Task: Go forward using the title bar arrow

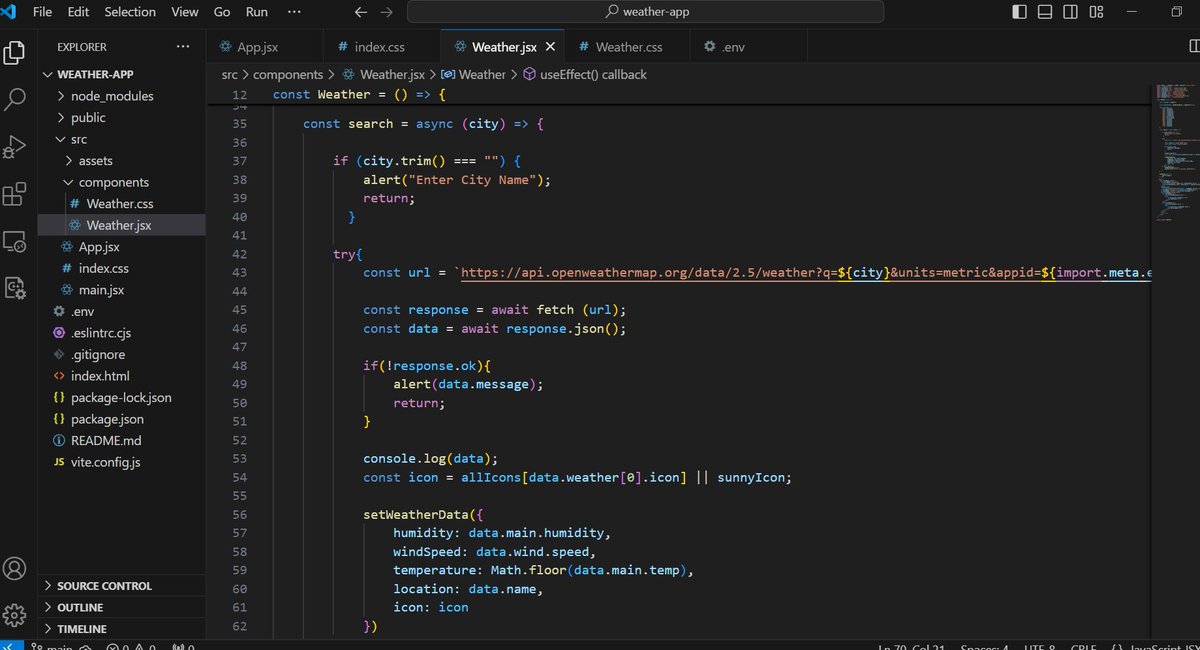Action: point(386,12)
